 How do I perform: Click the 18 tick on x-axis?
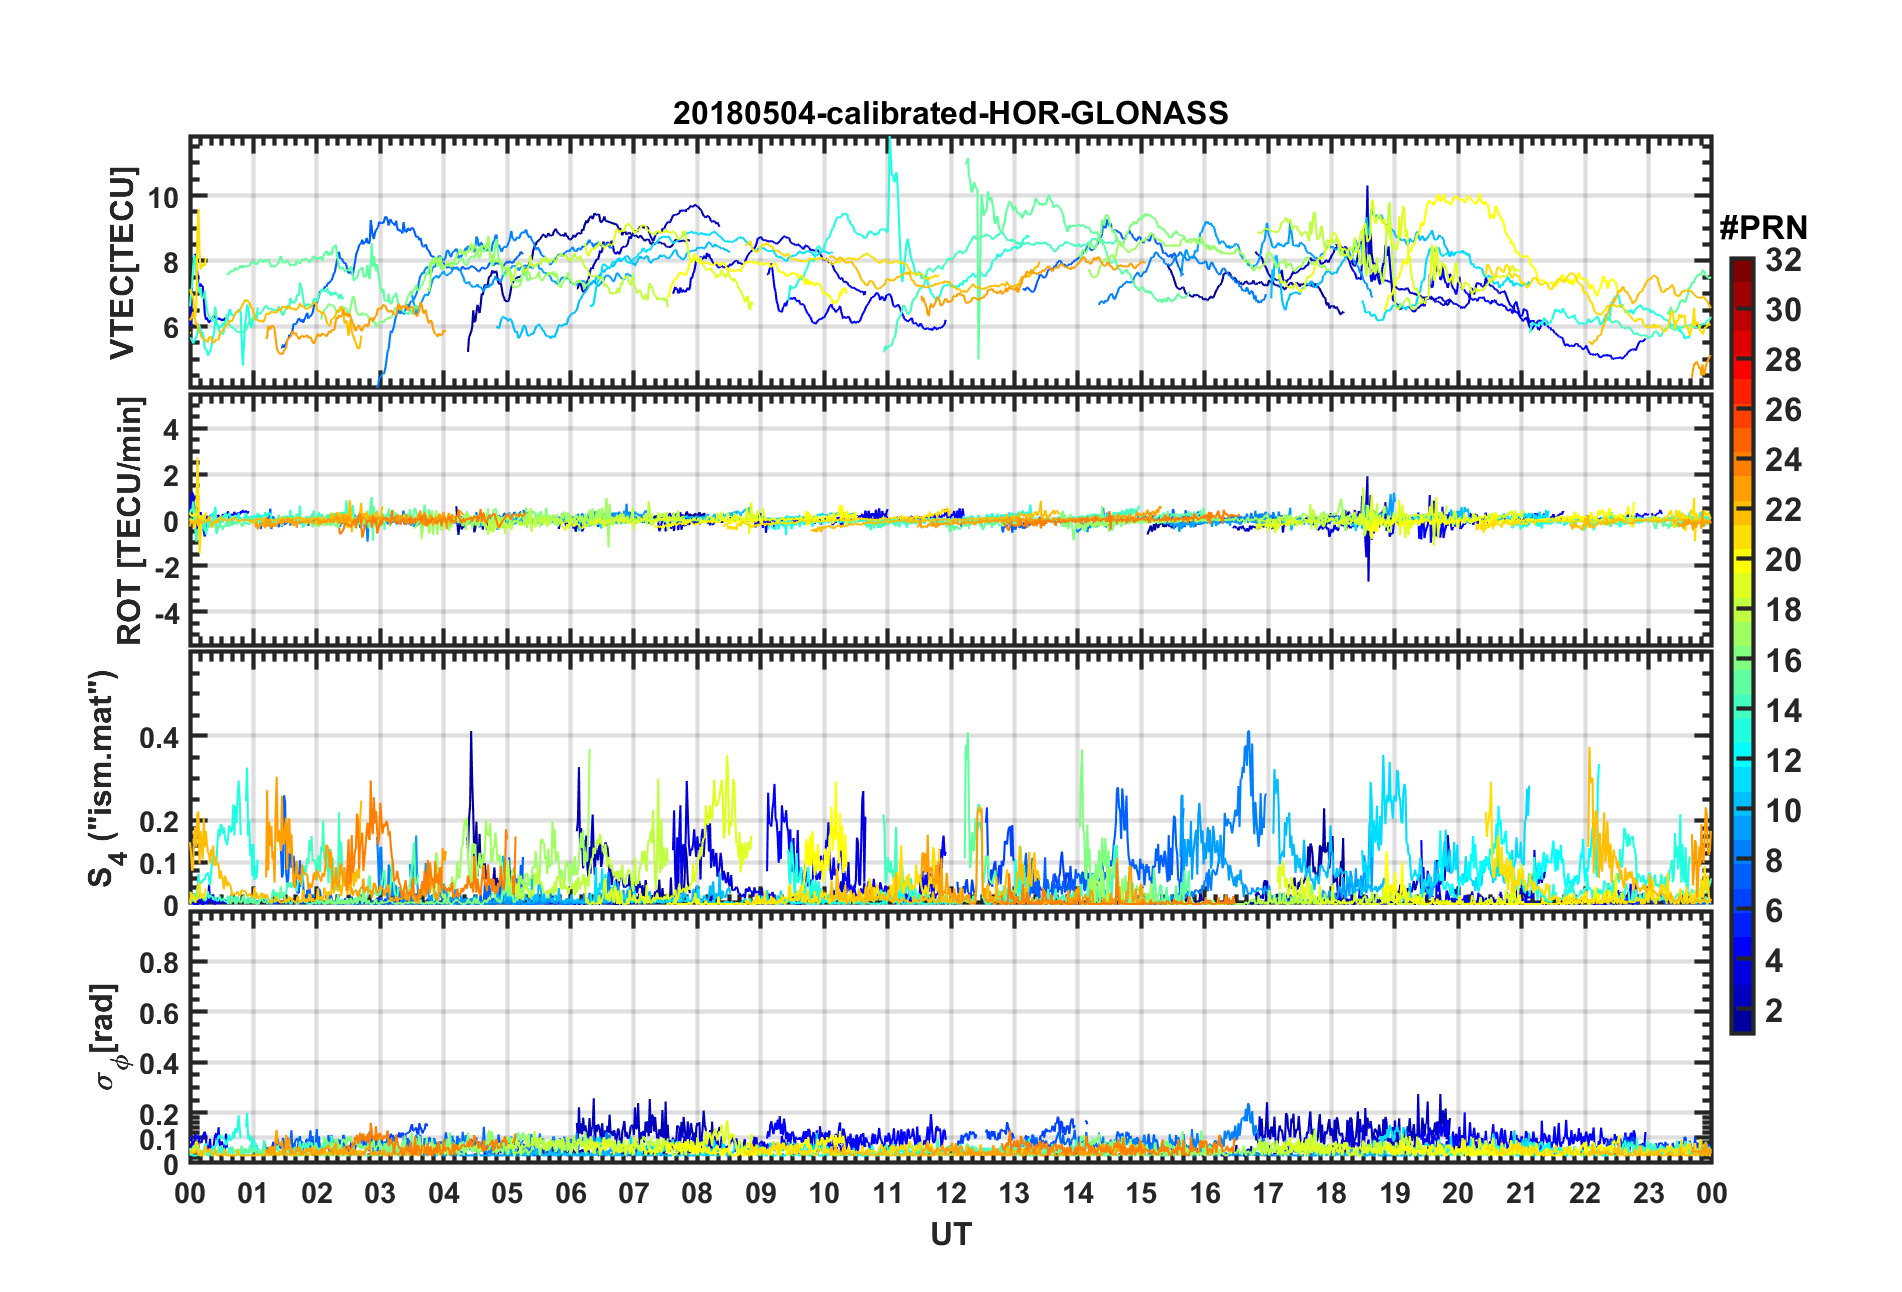point(1331,1194)
